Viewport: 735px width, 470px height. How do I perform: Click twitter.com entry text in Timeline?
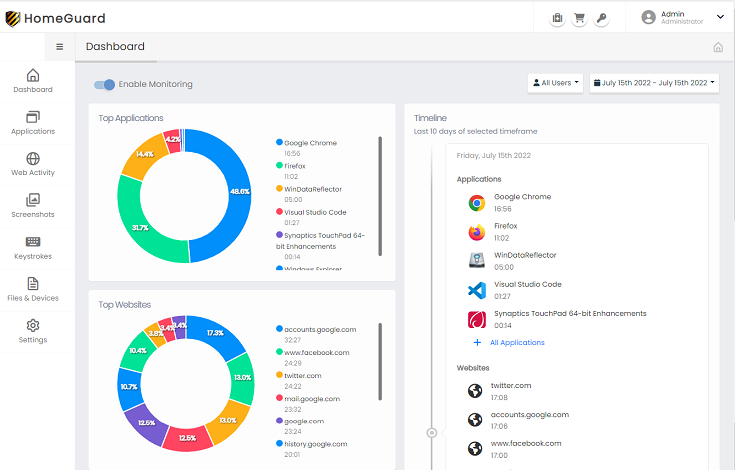(510, 386)
